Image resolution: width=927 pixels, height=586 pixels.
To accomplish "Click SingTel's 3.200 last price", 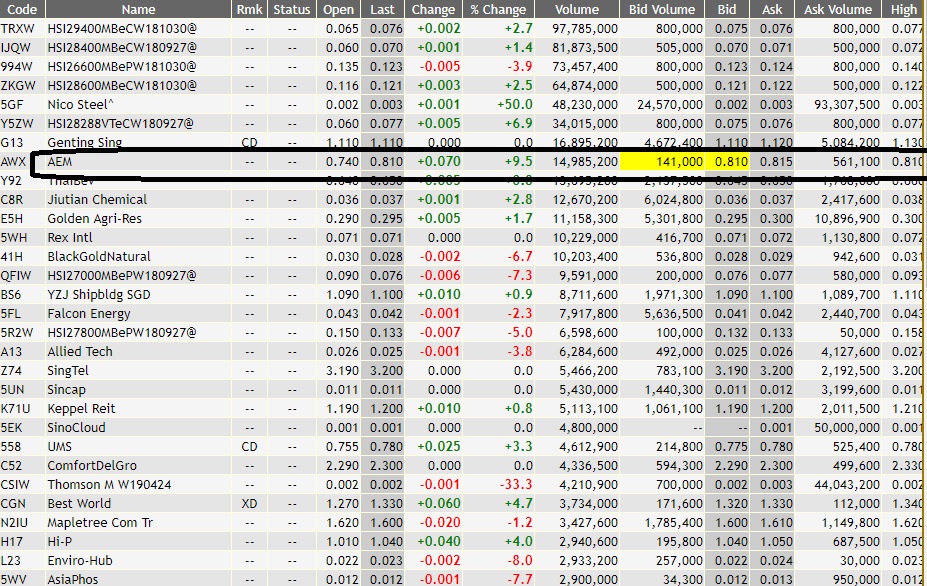I will click(387, 371).
